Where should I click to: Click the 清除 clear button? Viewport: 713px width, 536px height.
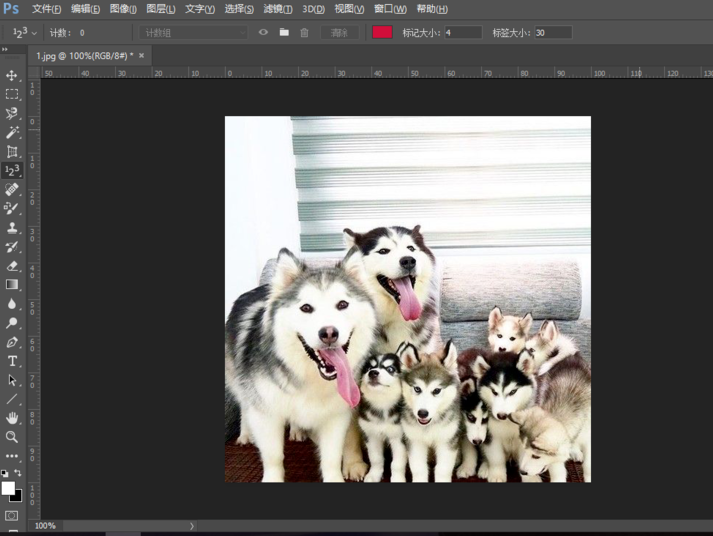pos(340,33)
